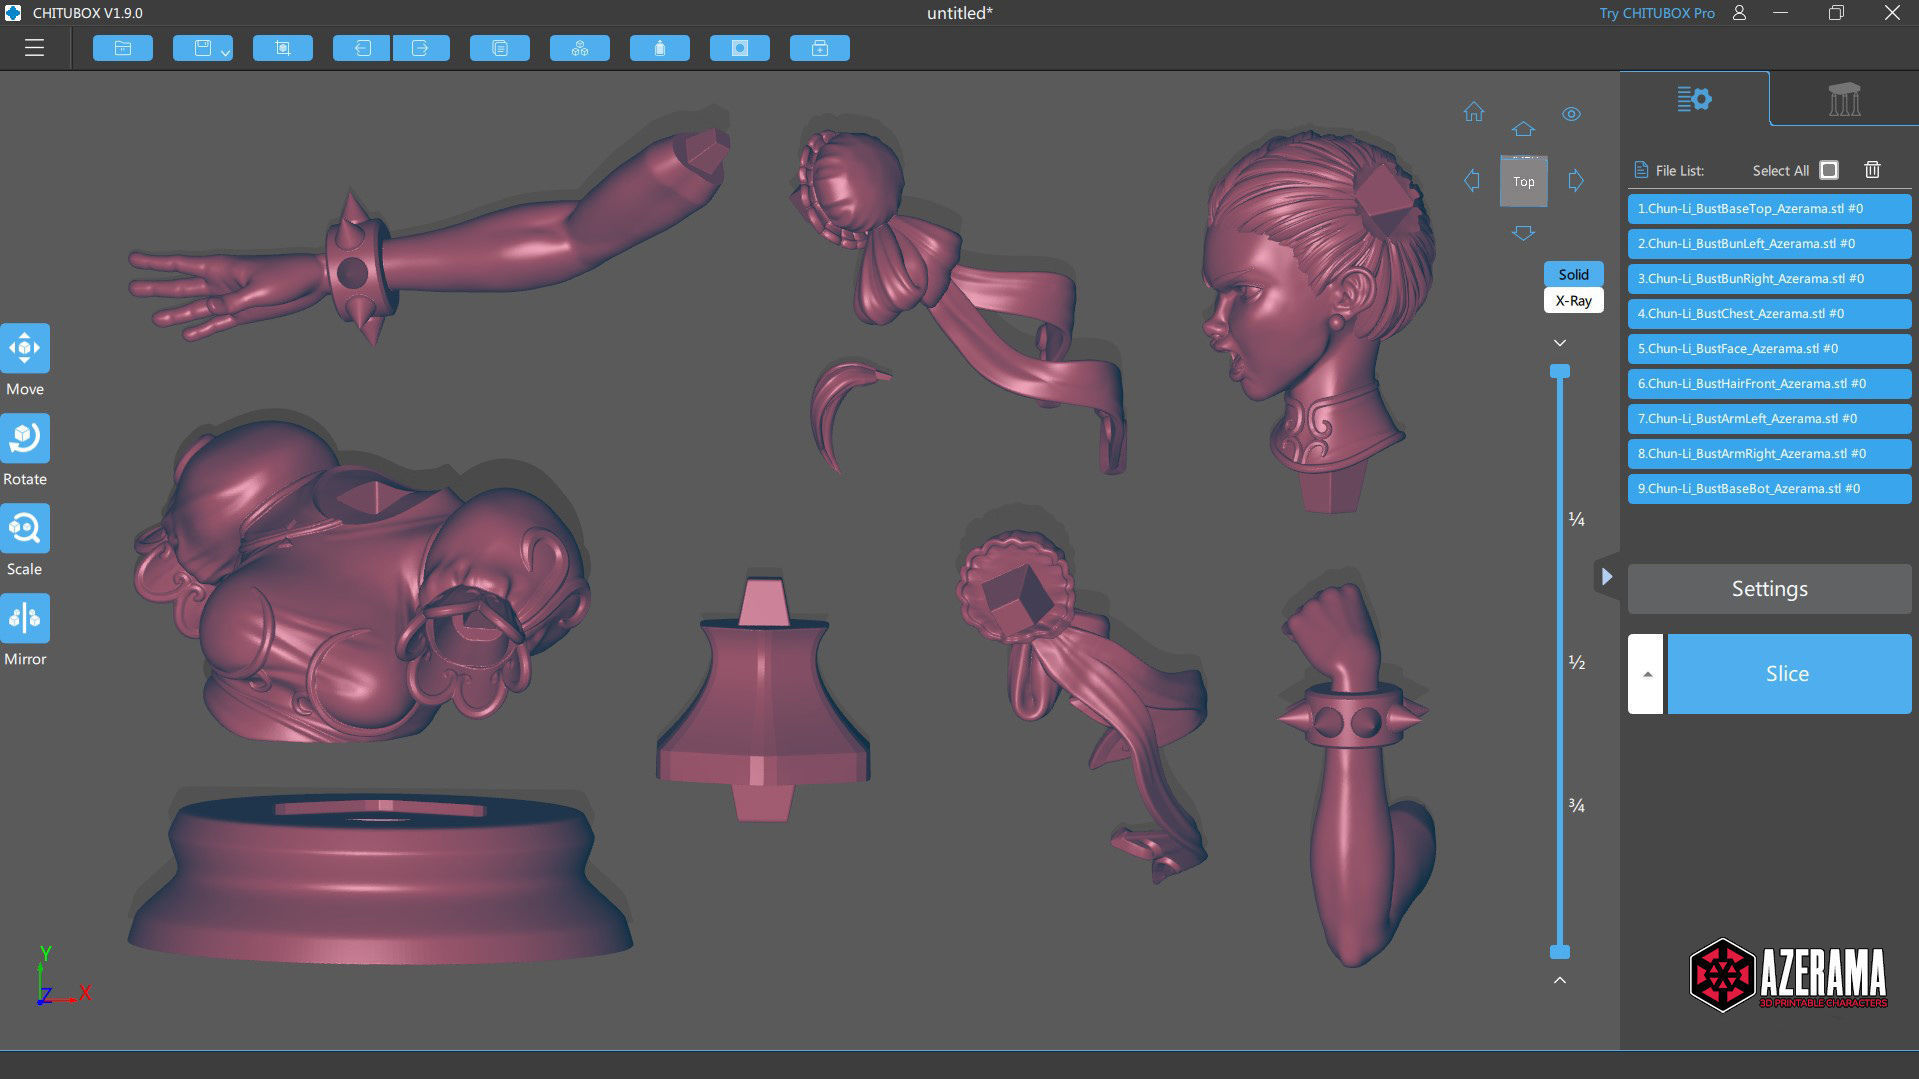Screen dimensions: 1919x1079
Task: Select 3.Chun-Li_BustBunRight_Azerama.stl in file list
Action: [1769, 279]
